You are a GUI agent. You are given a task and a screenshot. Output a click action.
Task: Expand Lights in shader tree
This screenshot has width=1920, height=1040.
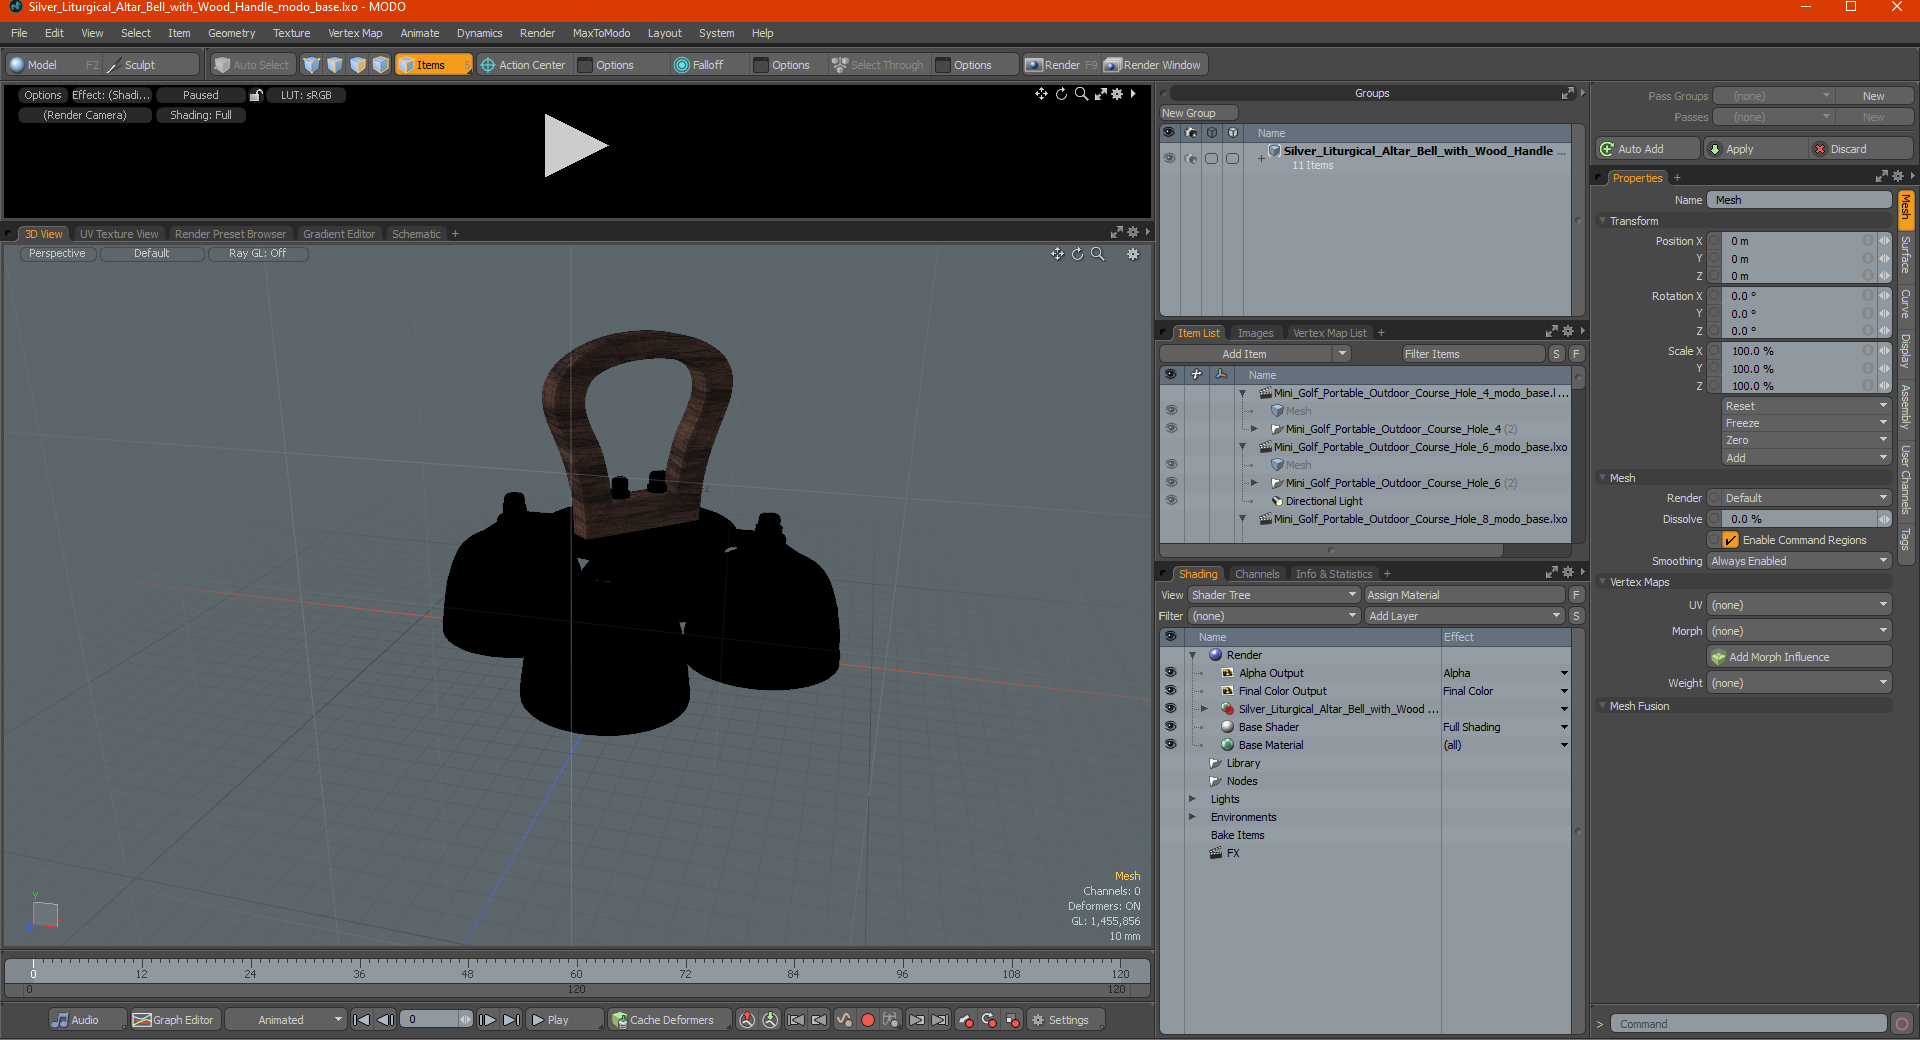click(1192, 799)
